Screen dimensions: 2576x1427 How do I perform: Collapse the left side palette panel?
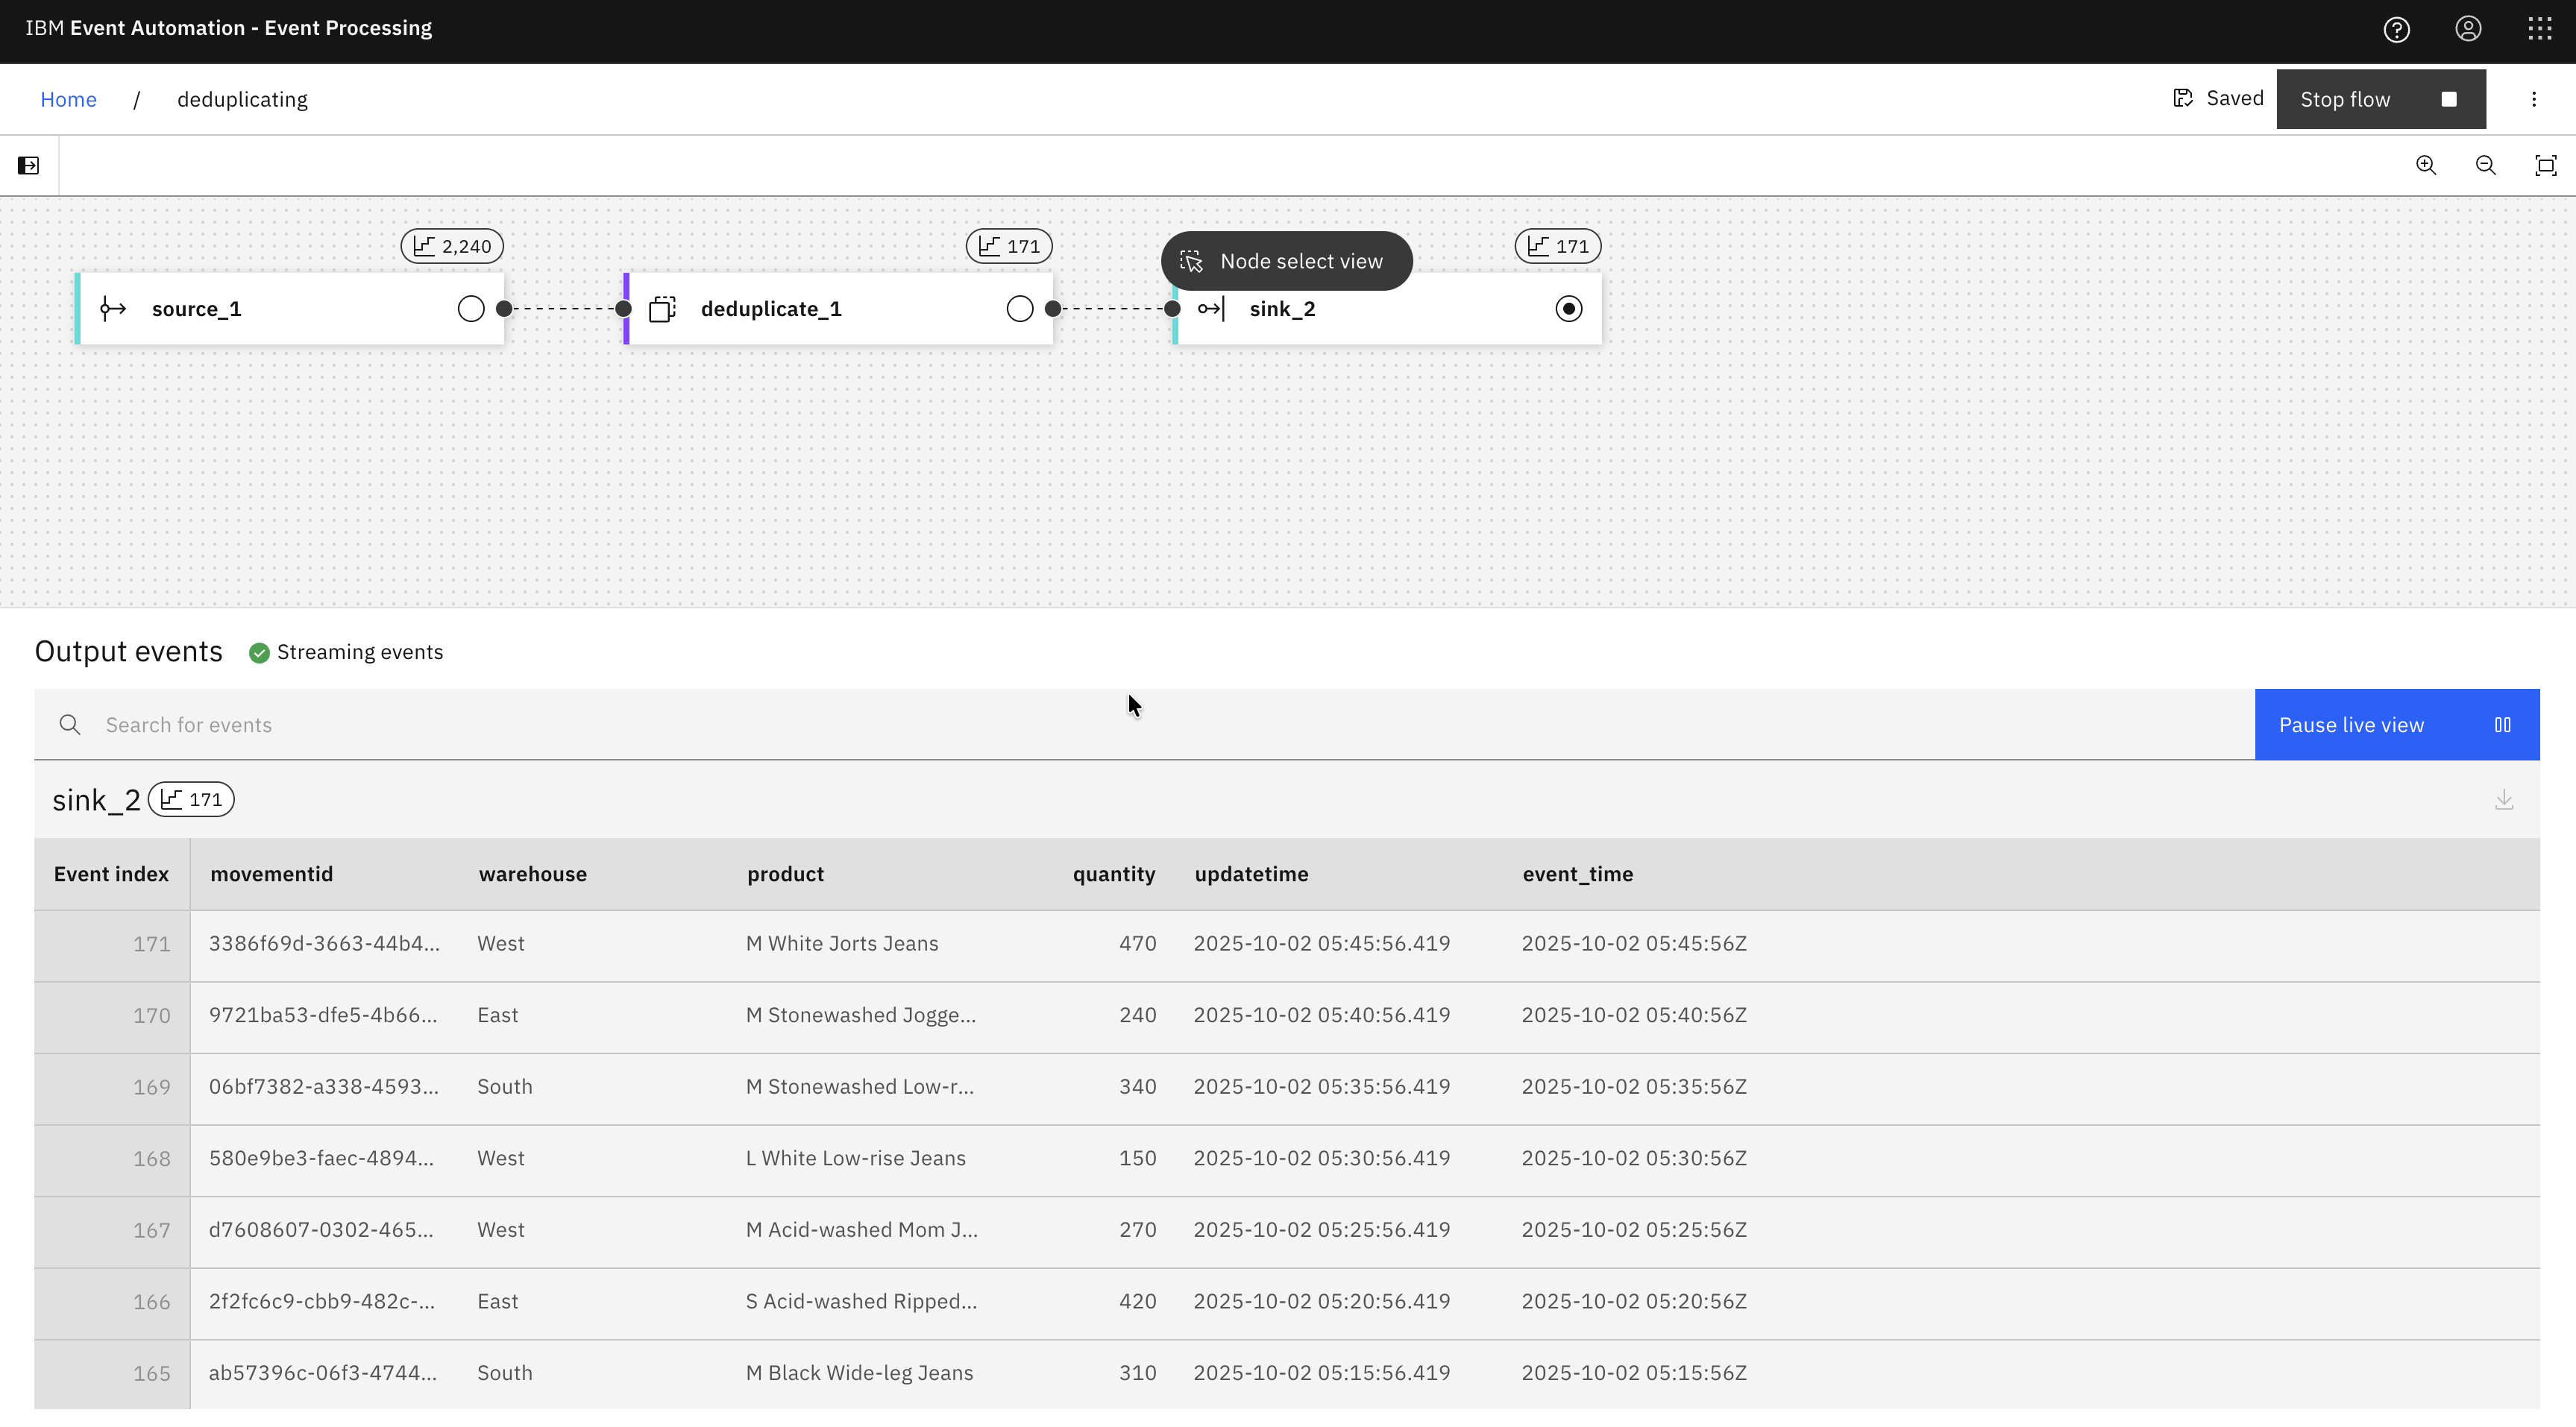pos(28,164)
